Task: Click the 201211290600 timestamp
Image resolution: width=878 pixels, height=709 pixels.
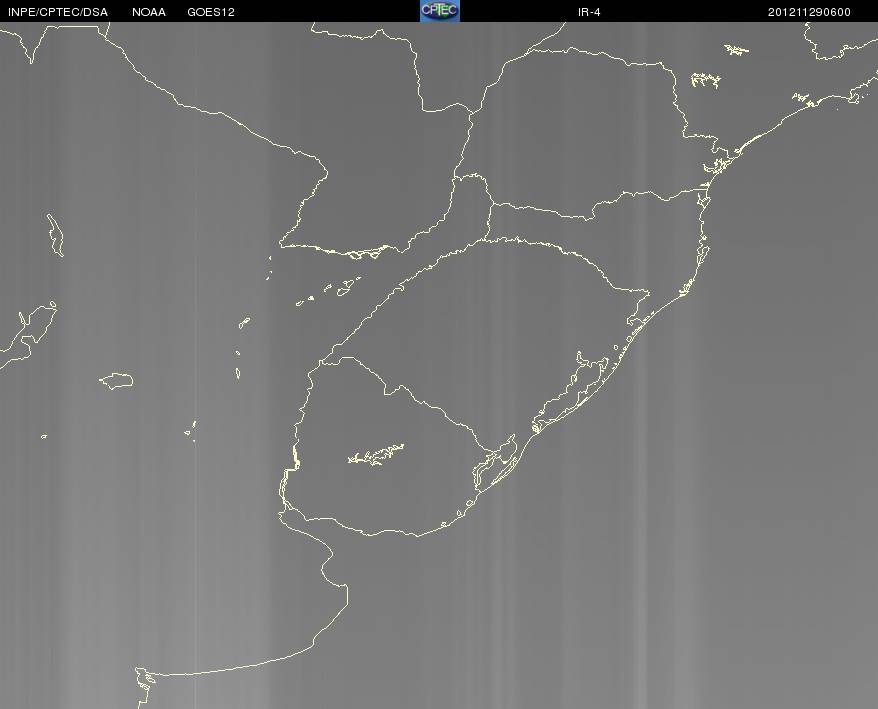Action: [809, 12]
